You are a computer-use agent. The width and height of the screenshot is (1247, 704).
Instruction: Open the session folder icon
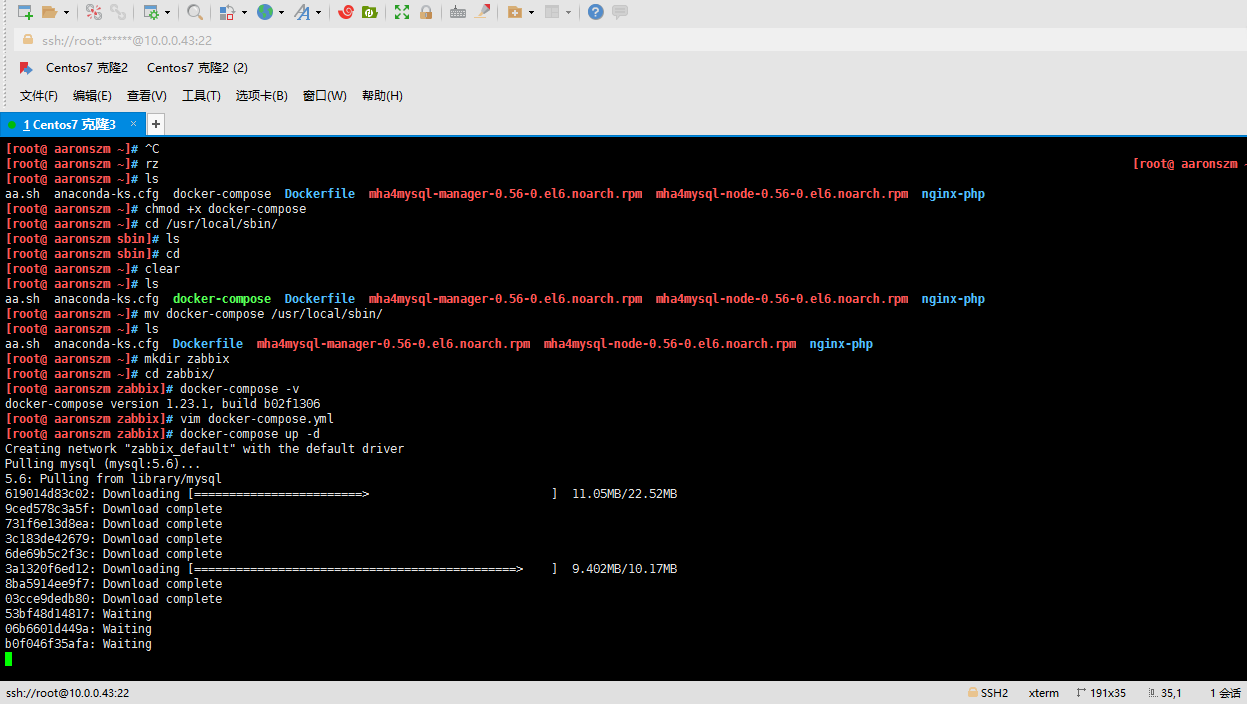49,12
